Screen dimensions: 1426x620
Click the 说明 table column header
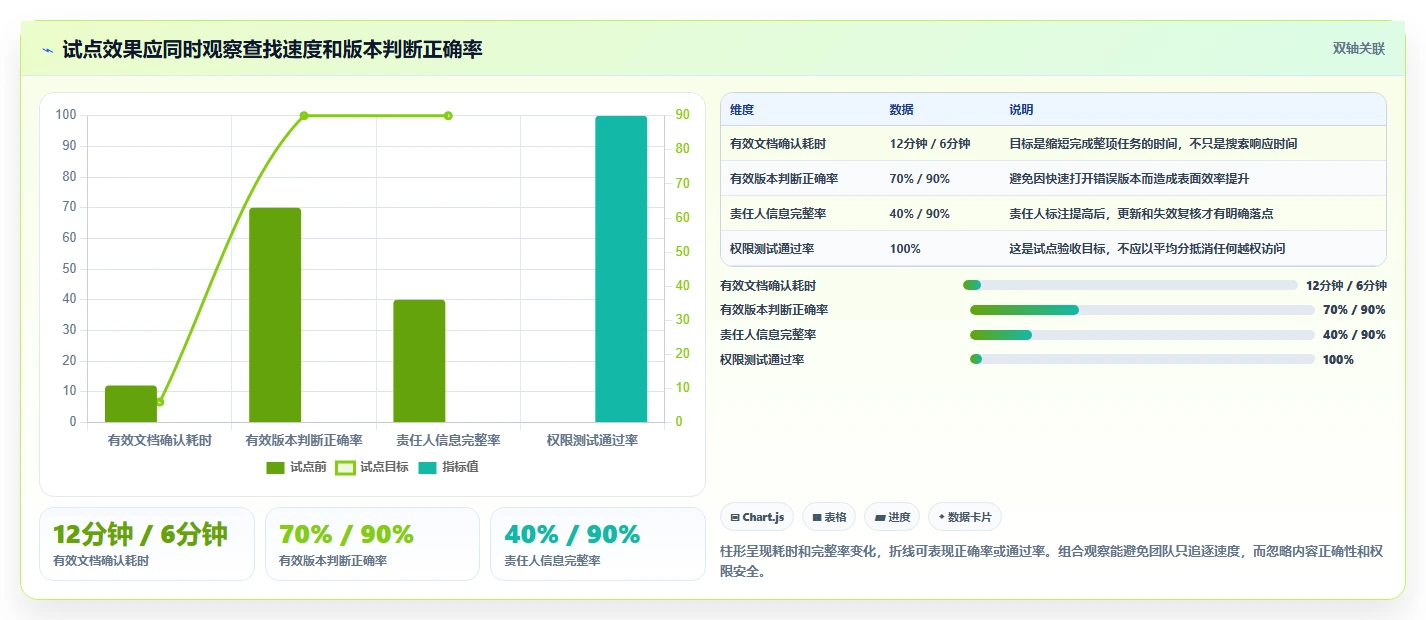(x=1021, y=110)
